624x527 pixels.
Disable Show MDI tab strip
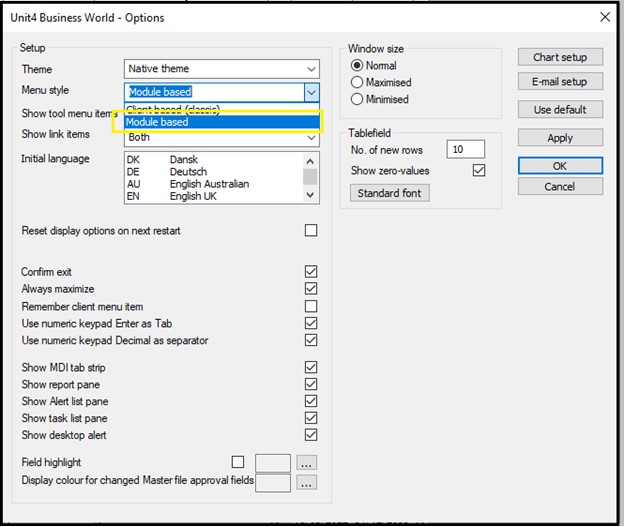pos(311,367)
